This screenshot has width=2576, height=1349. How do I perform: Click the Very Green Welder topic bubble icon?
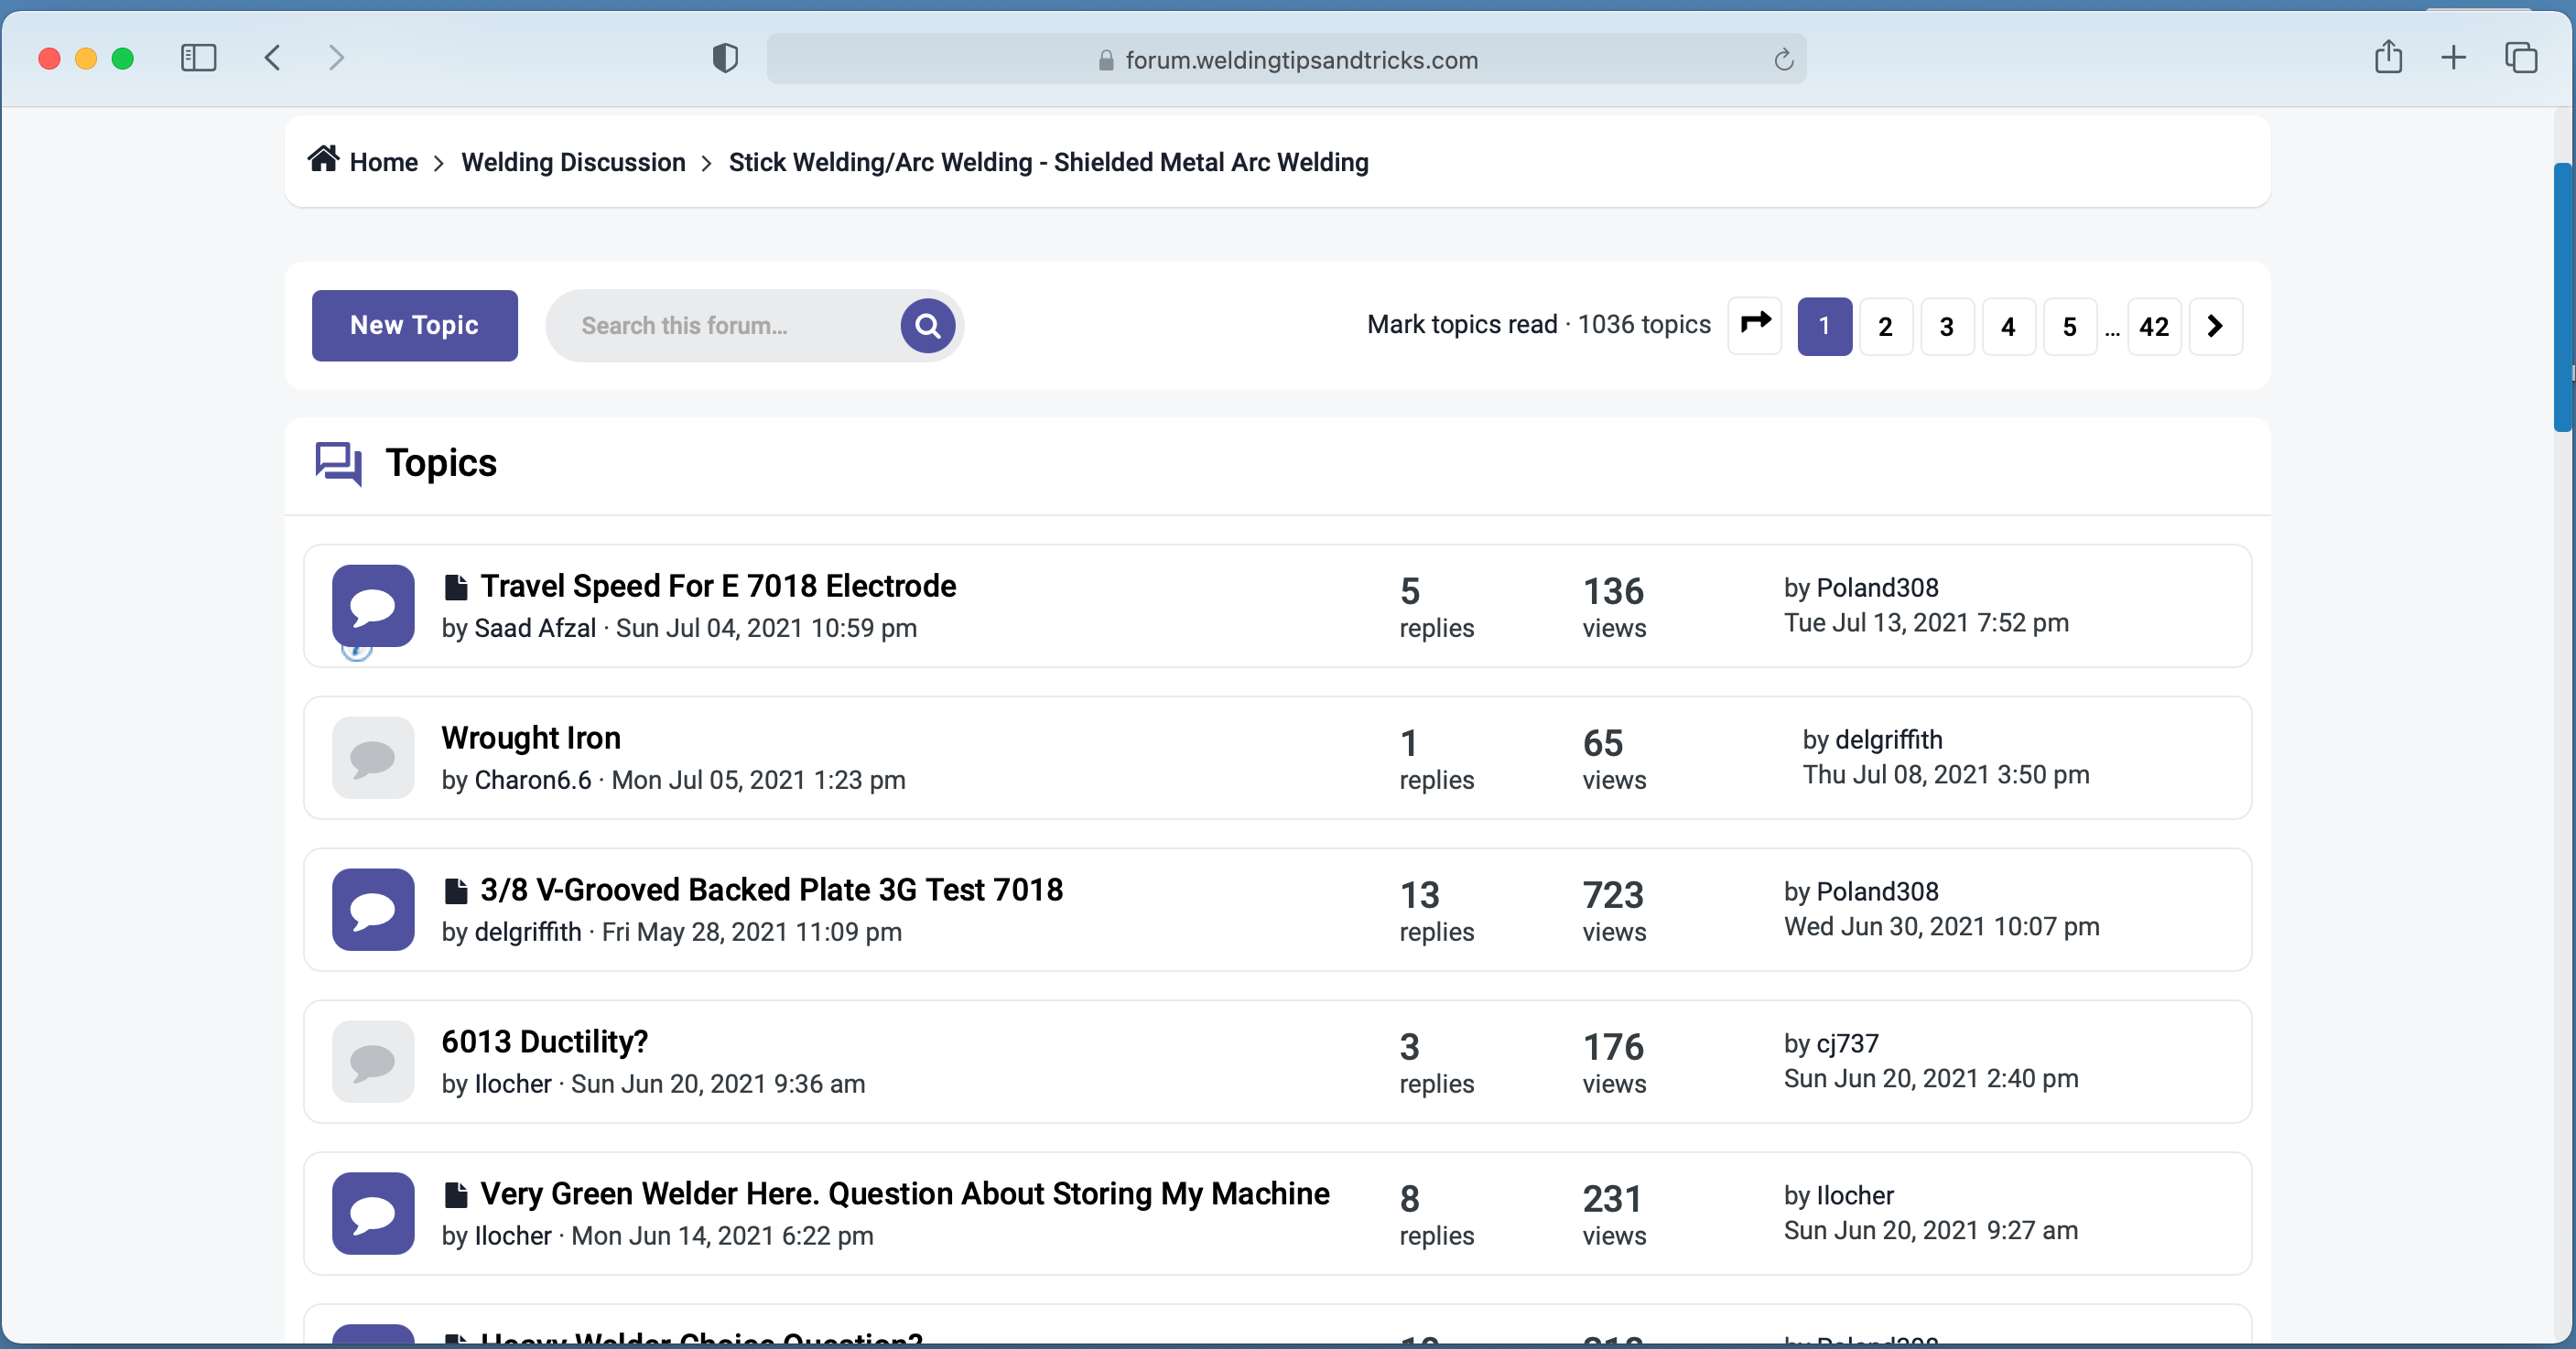point(373,1214)
